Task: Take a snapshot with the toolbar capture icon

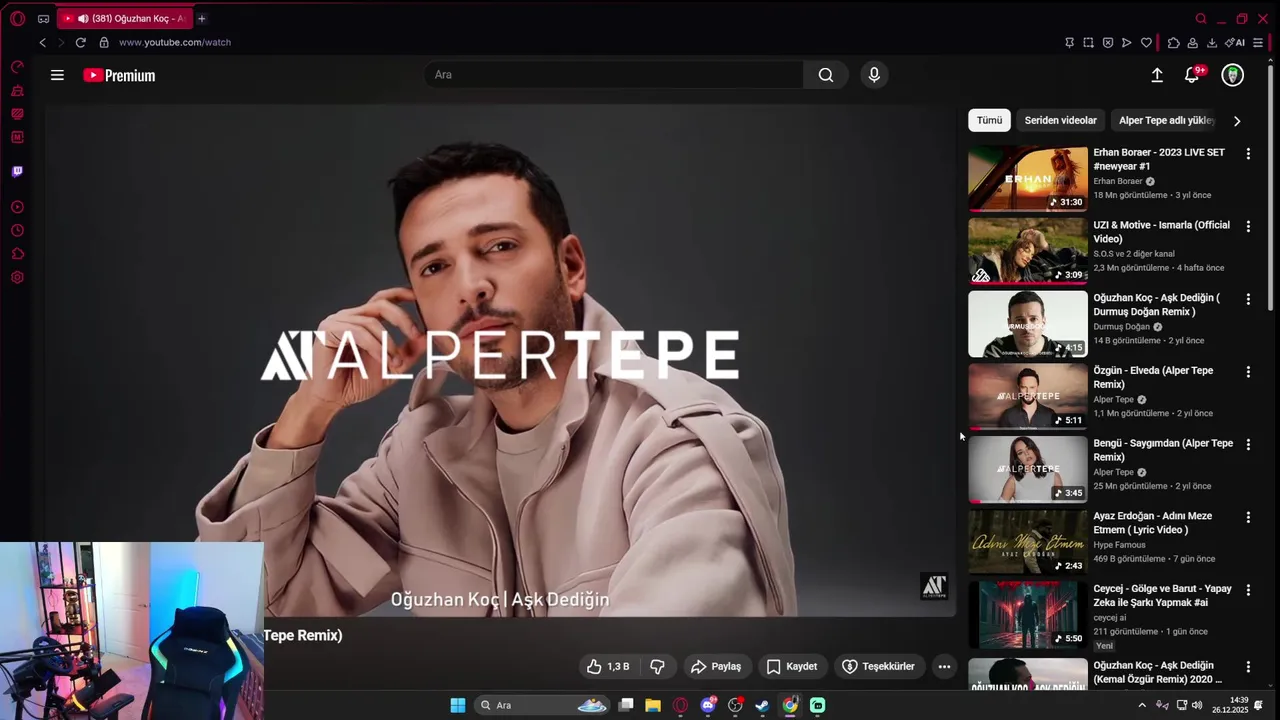Action: 1088,43
